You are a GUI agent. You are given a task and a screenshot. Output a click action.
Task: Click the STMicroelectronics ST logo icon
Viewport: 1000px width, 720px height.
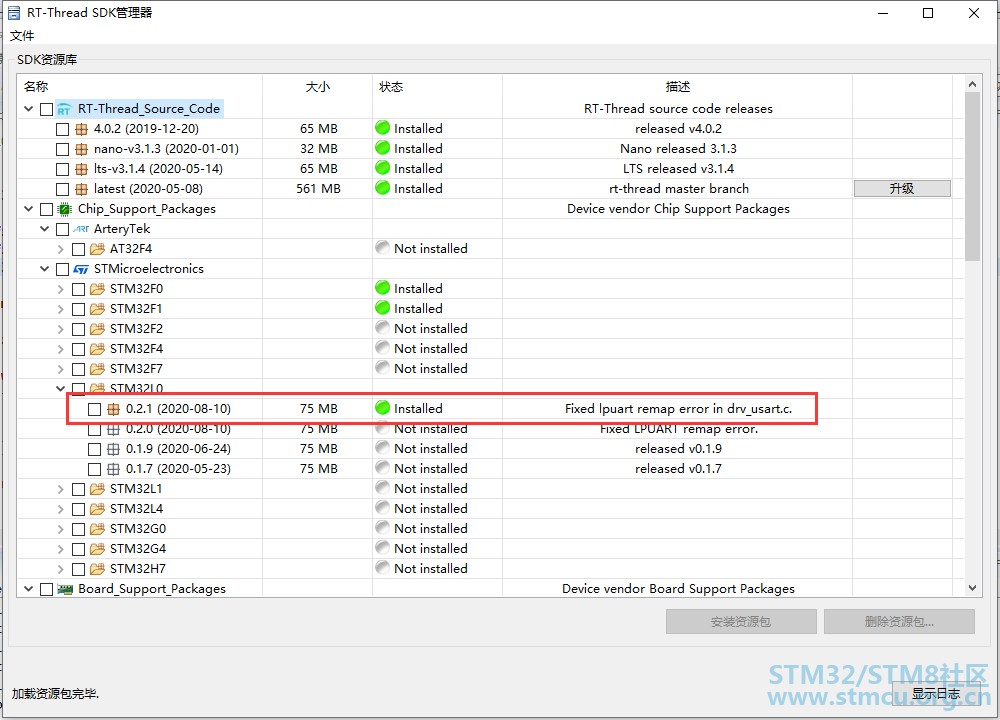click(x=81, y=269)
